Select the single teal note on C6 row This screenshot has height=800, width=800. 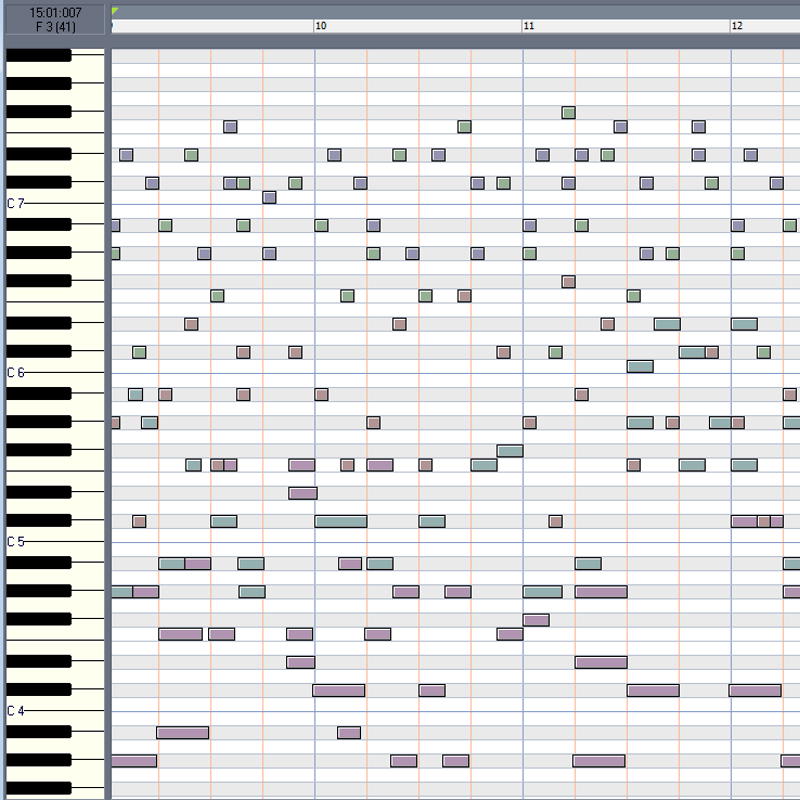coord(640,366)
